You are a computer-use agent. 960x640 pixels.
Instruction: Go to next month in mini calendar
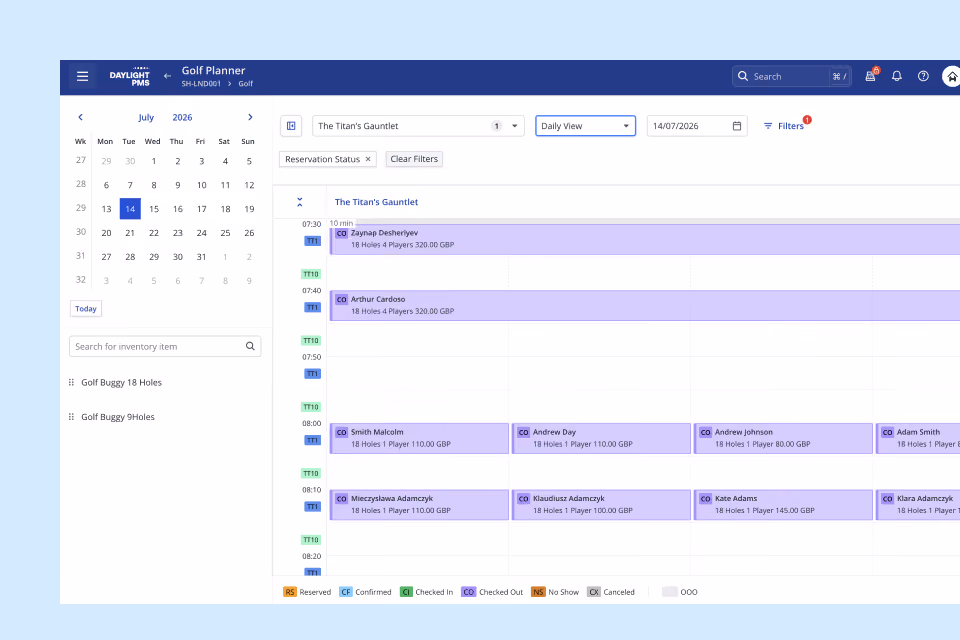click(x=250, y=117)
